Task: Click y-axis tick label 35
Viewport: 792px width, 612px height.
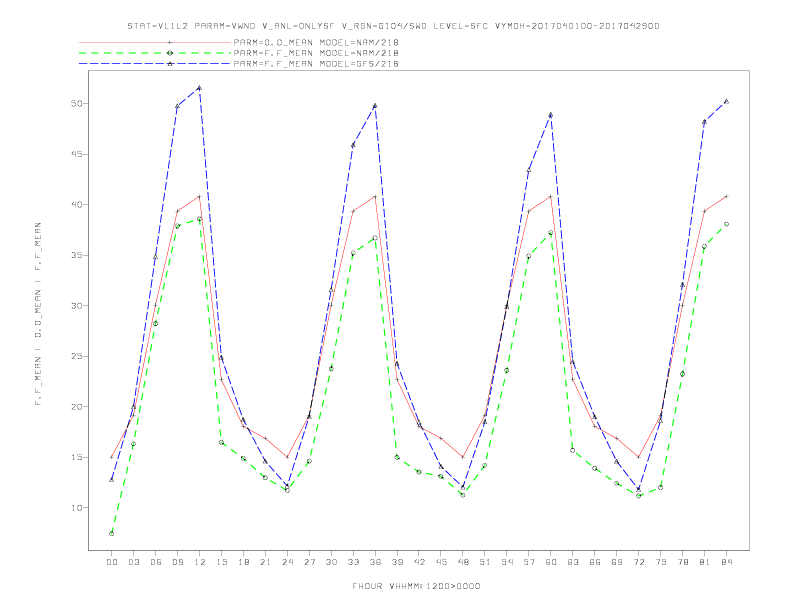Action: 76,255
